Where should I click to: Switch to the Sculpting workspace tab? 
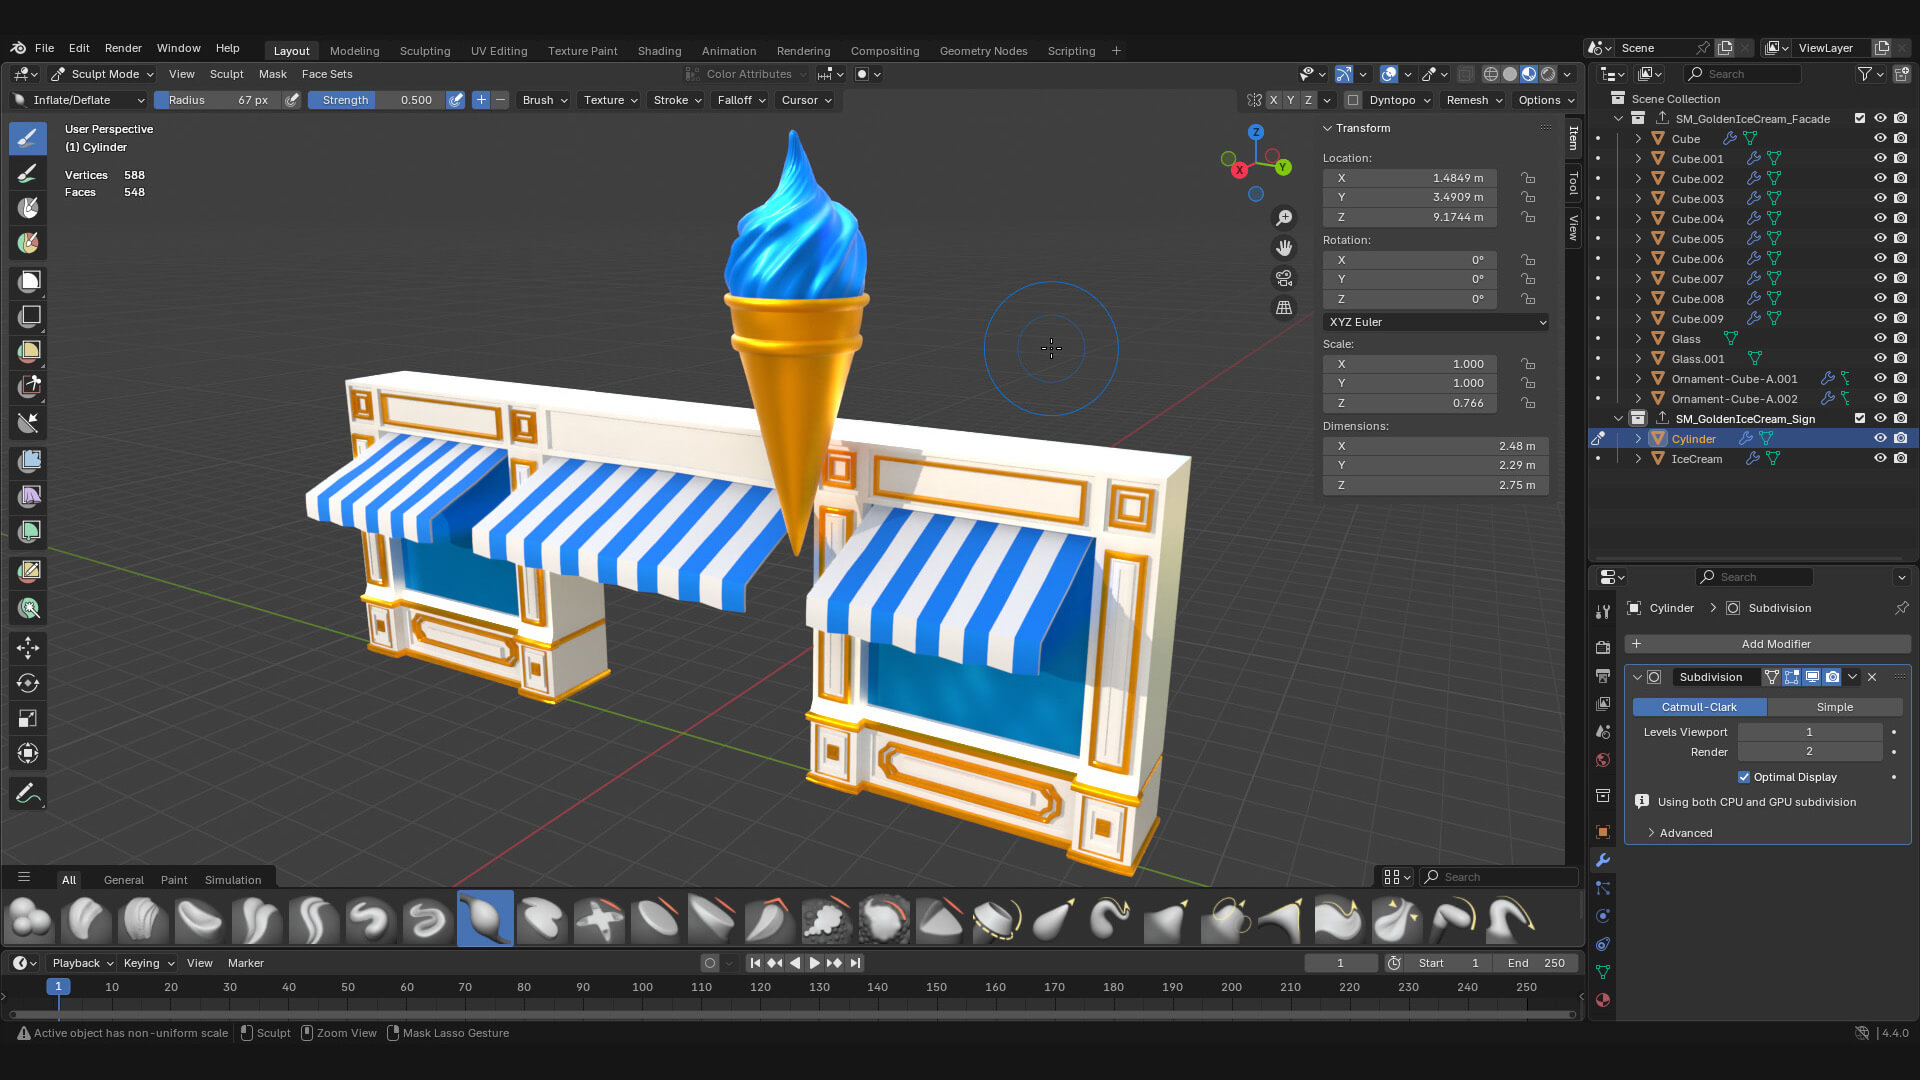coord(425,51)
